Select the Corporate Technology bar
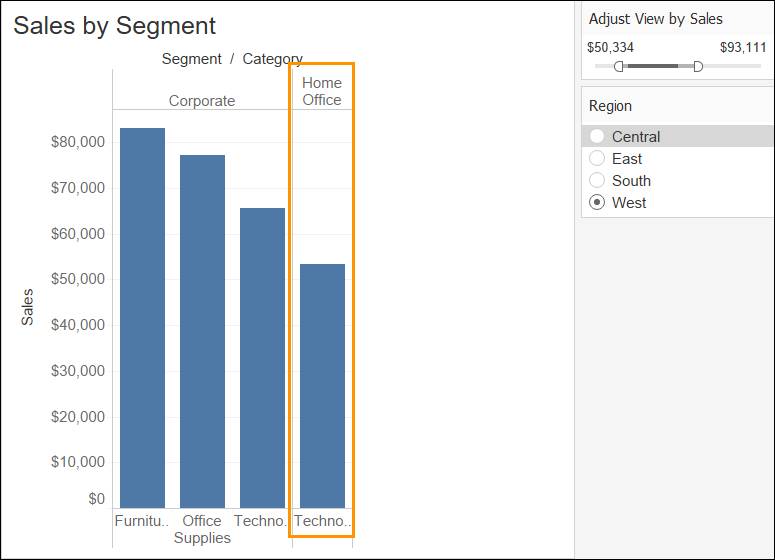This screenshot has height=560, width=775. [262, 358]
